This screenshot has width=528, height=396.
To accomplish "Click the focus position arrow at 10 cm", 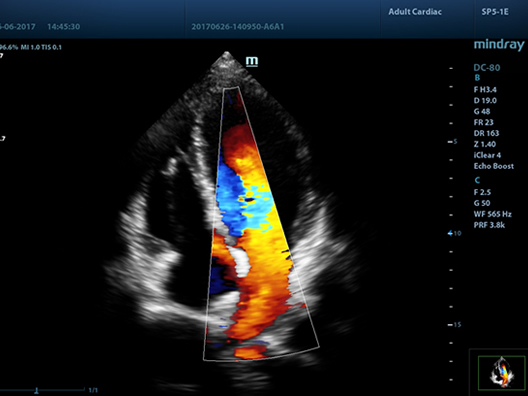I will 450,233.
